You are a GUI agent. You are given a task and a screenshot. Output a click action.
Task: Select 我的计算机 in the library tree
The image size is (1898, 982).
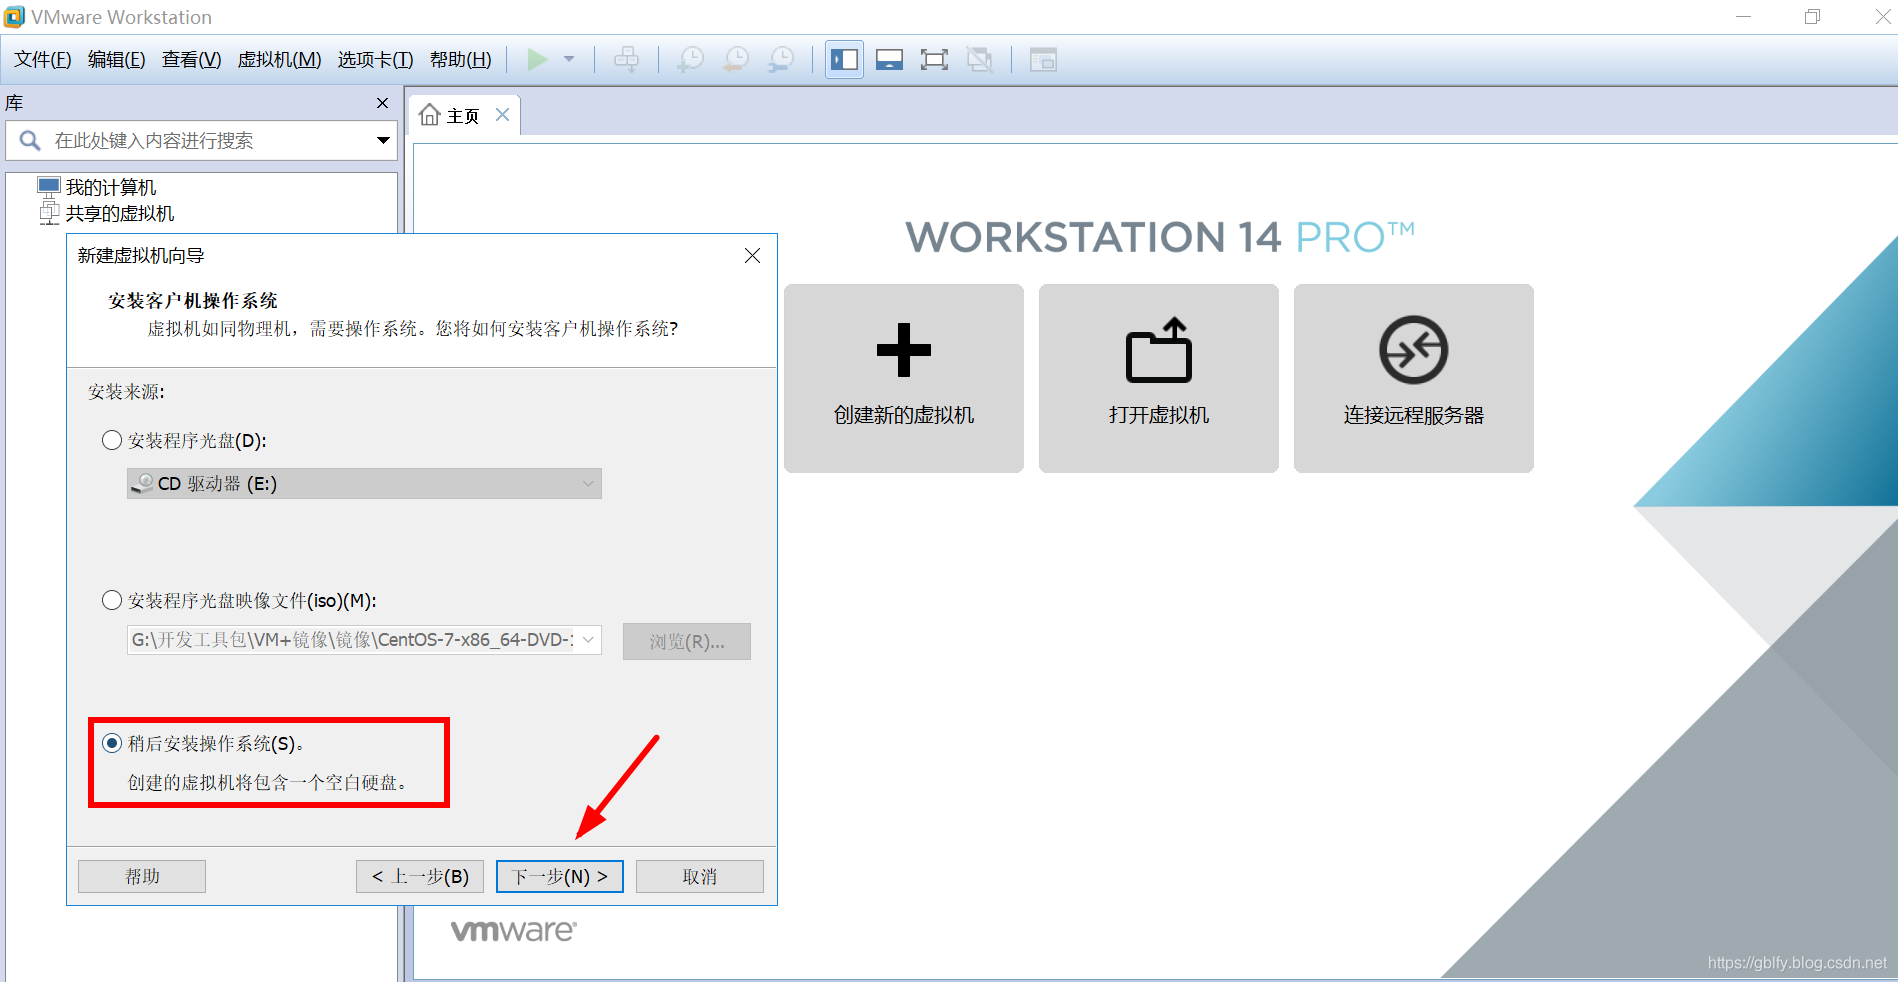[x=111, y=187]
